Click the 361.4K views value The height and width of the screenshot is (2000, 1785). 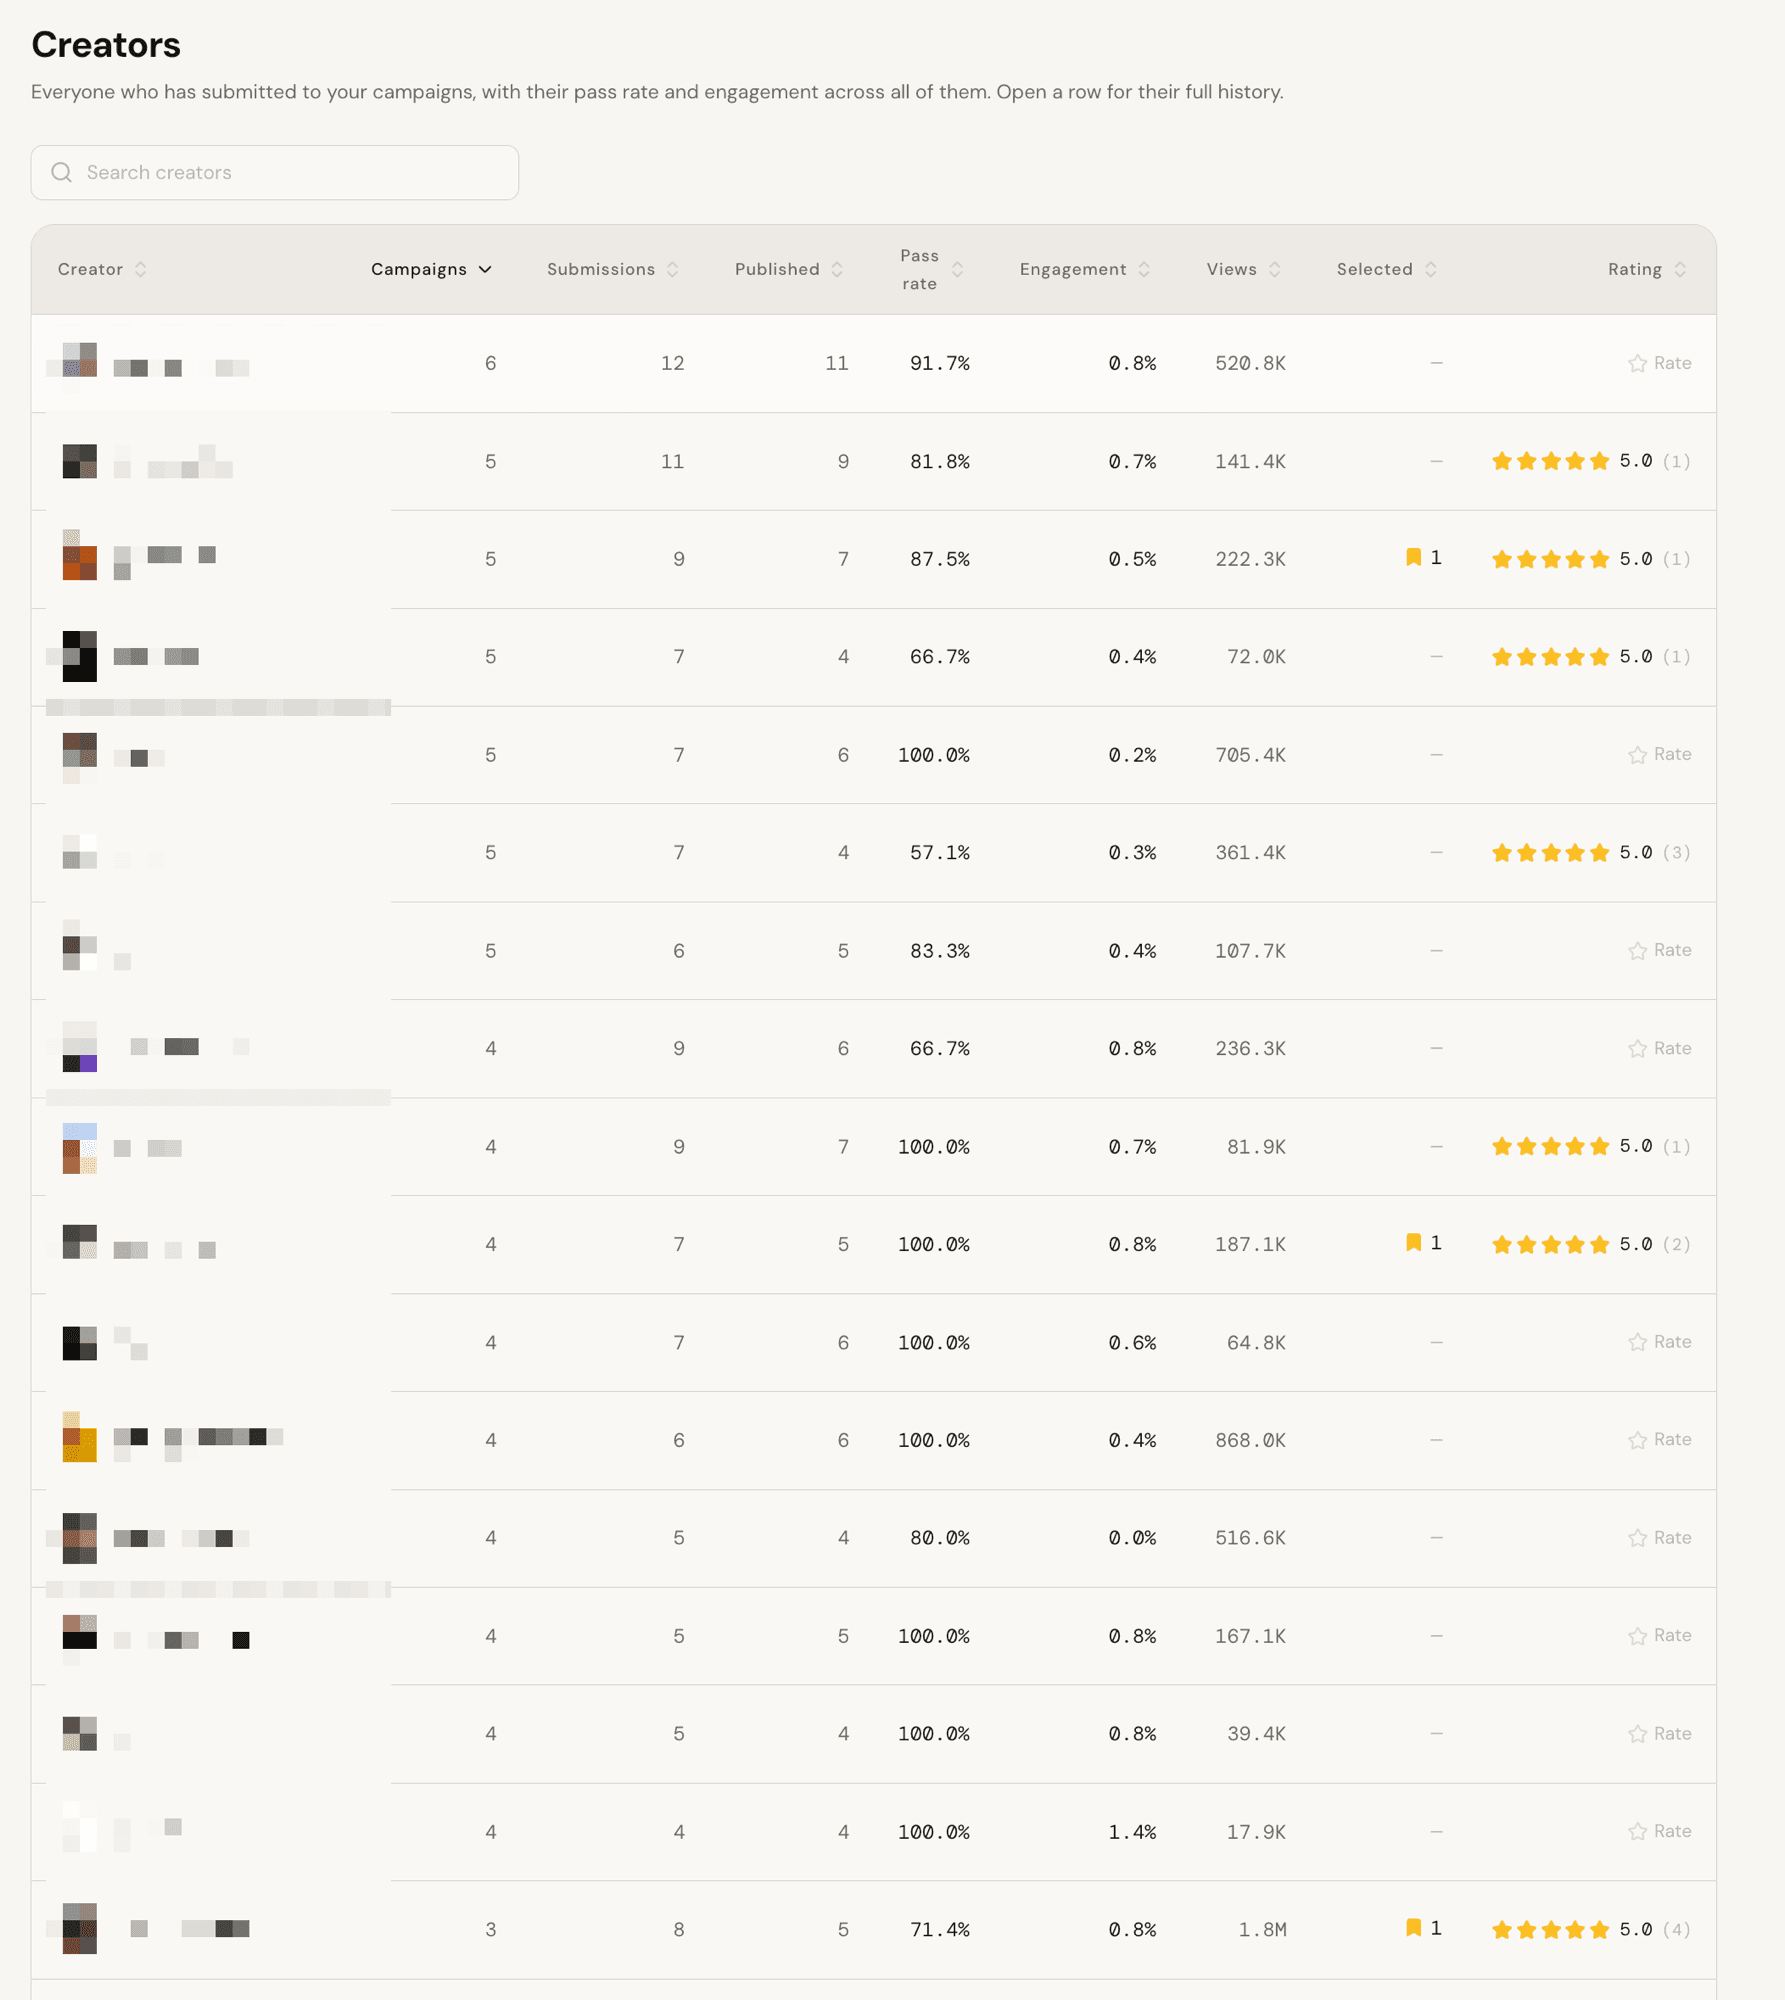click(1250, 852)
